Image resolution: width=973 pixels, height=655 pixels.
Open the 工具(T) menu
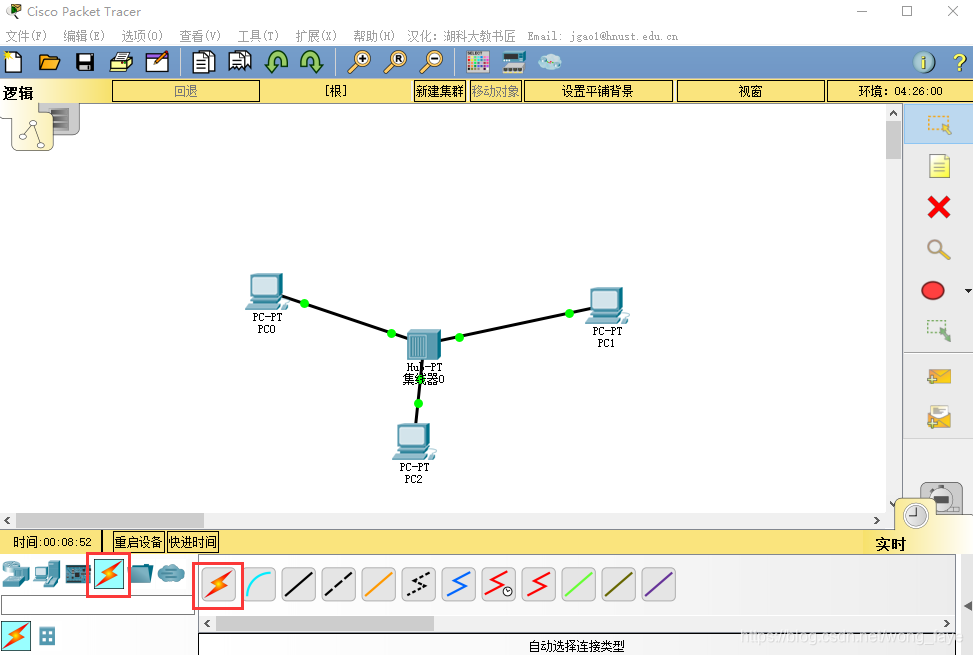point(258,36)
